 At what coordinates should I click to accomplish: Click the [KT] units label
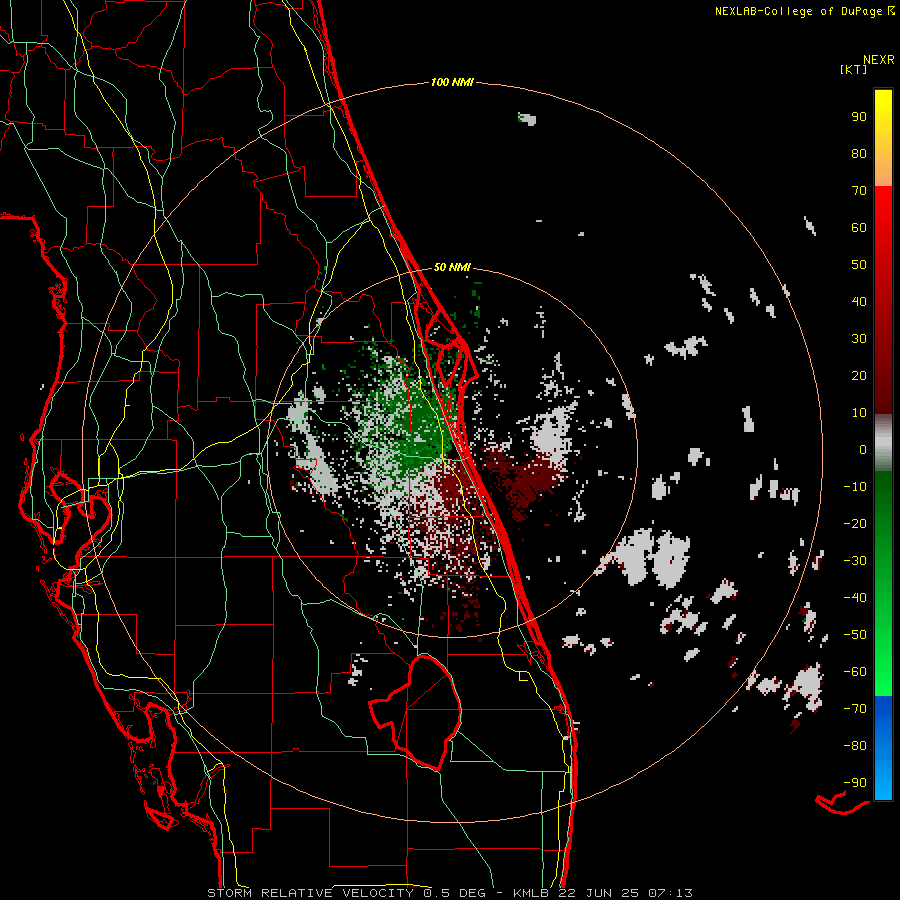[853, 69]
